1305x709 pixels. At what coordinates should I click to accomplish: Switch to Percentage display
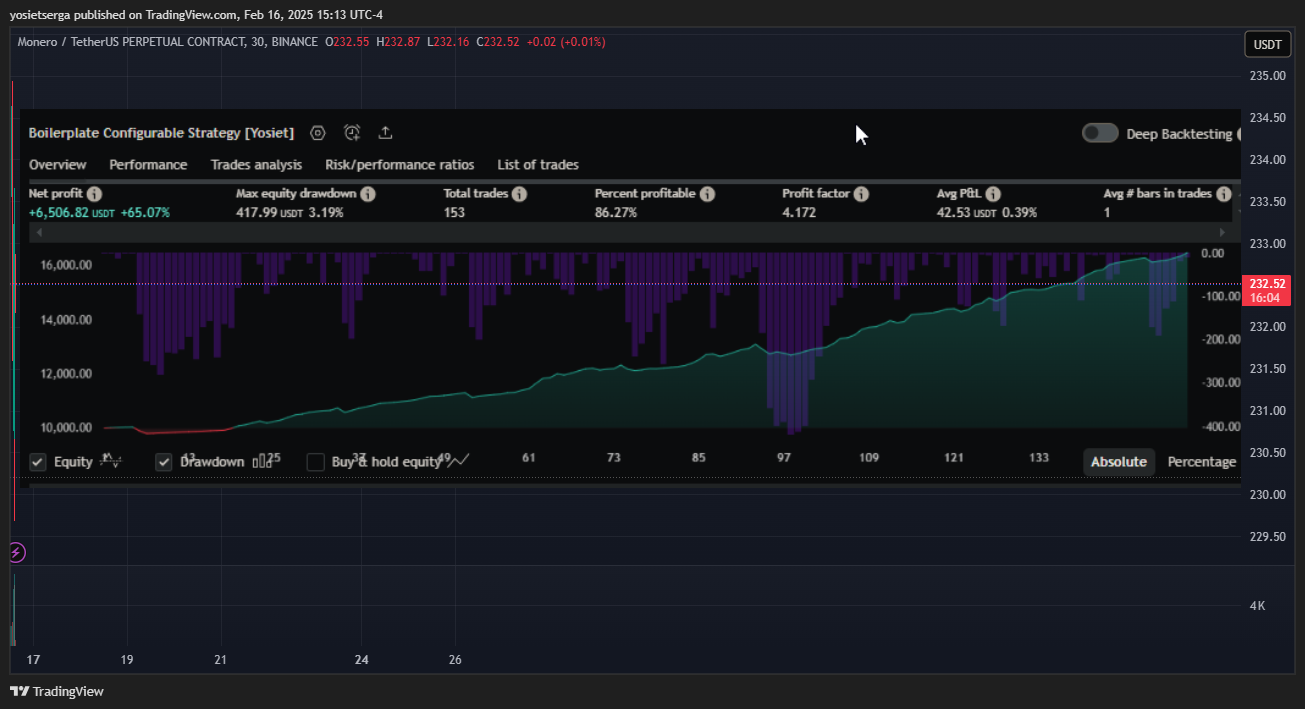pyautogui.click(x=1202, y=462)
